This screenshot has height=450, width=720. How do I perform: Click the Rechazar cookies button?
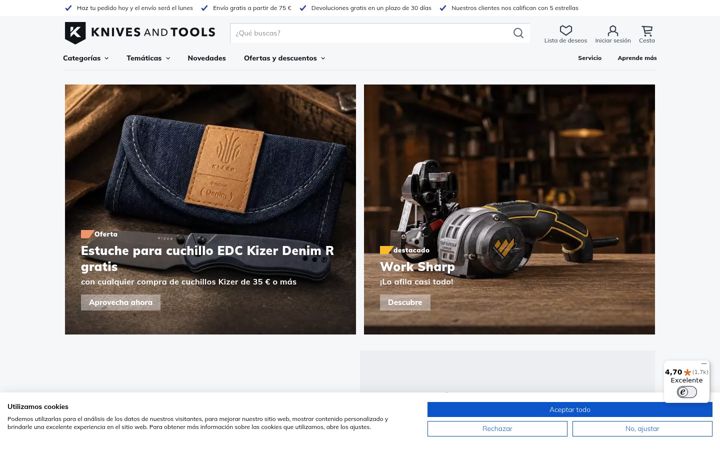point(497,428)
